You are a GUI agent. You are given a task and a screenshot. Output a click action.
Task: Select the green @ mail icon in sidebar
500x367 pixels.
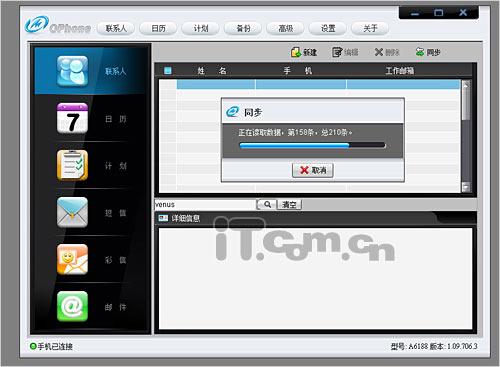pyautogui.click(x=72, y=306)
